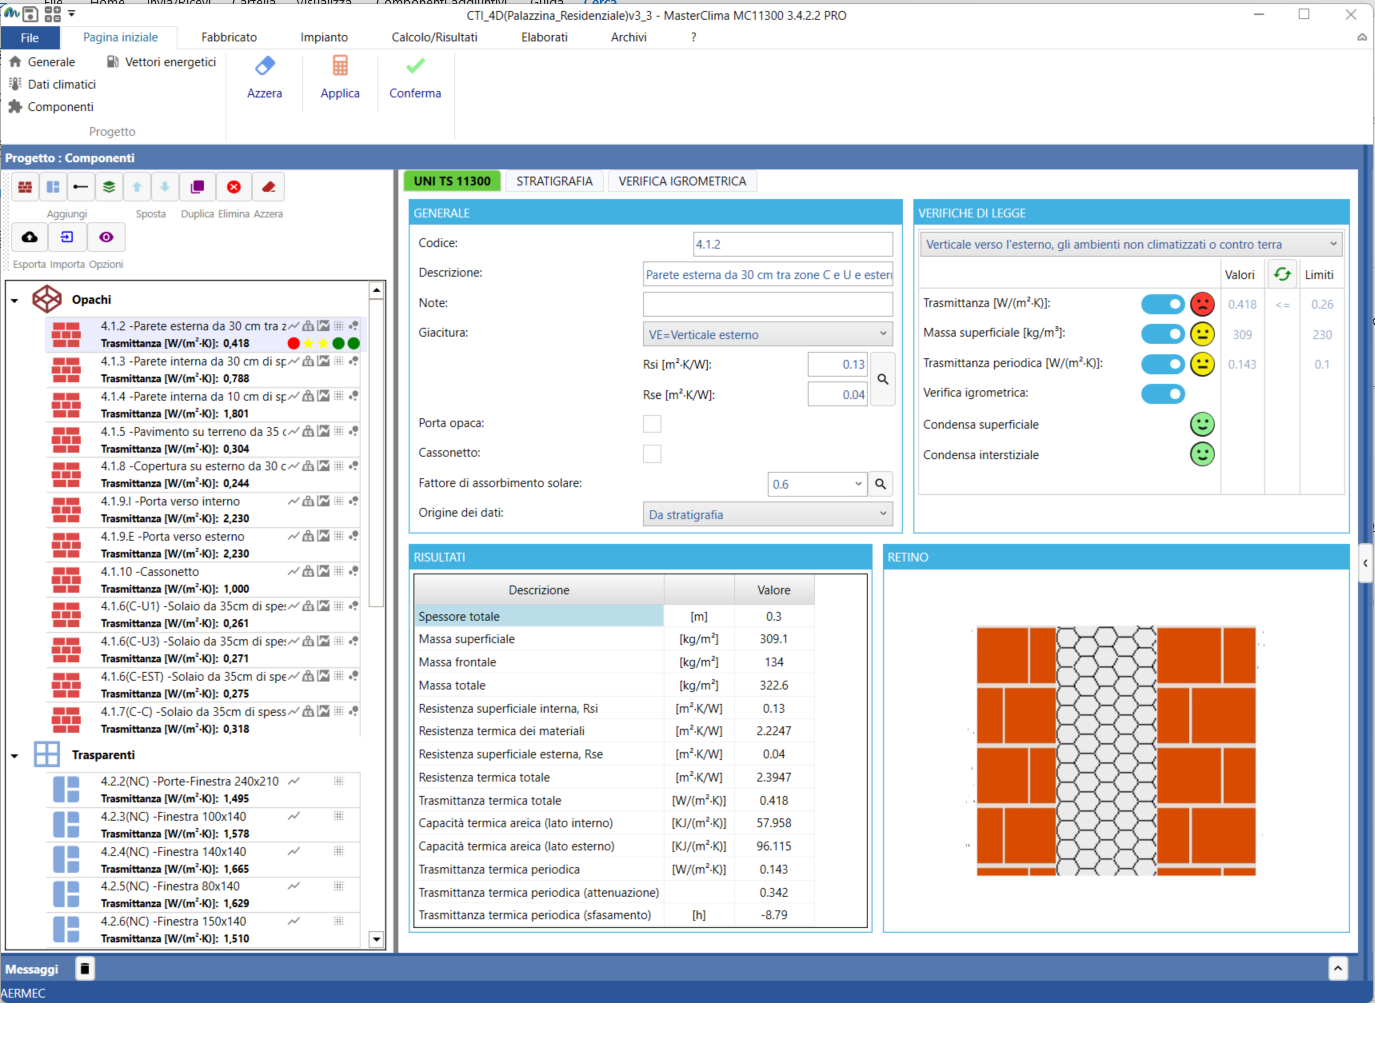Open Generale project section

(x=42, y=62)
